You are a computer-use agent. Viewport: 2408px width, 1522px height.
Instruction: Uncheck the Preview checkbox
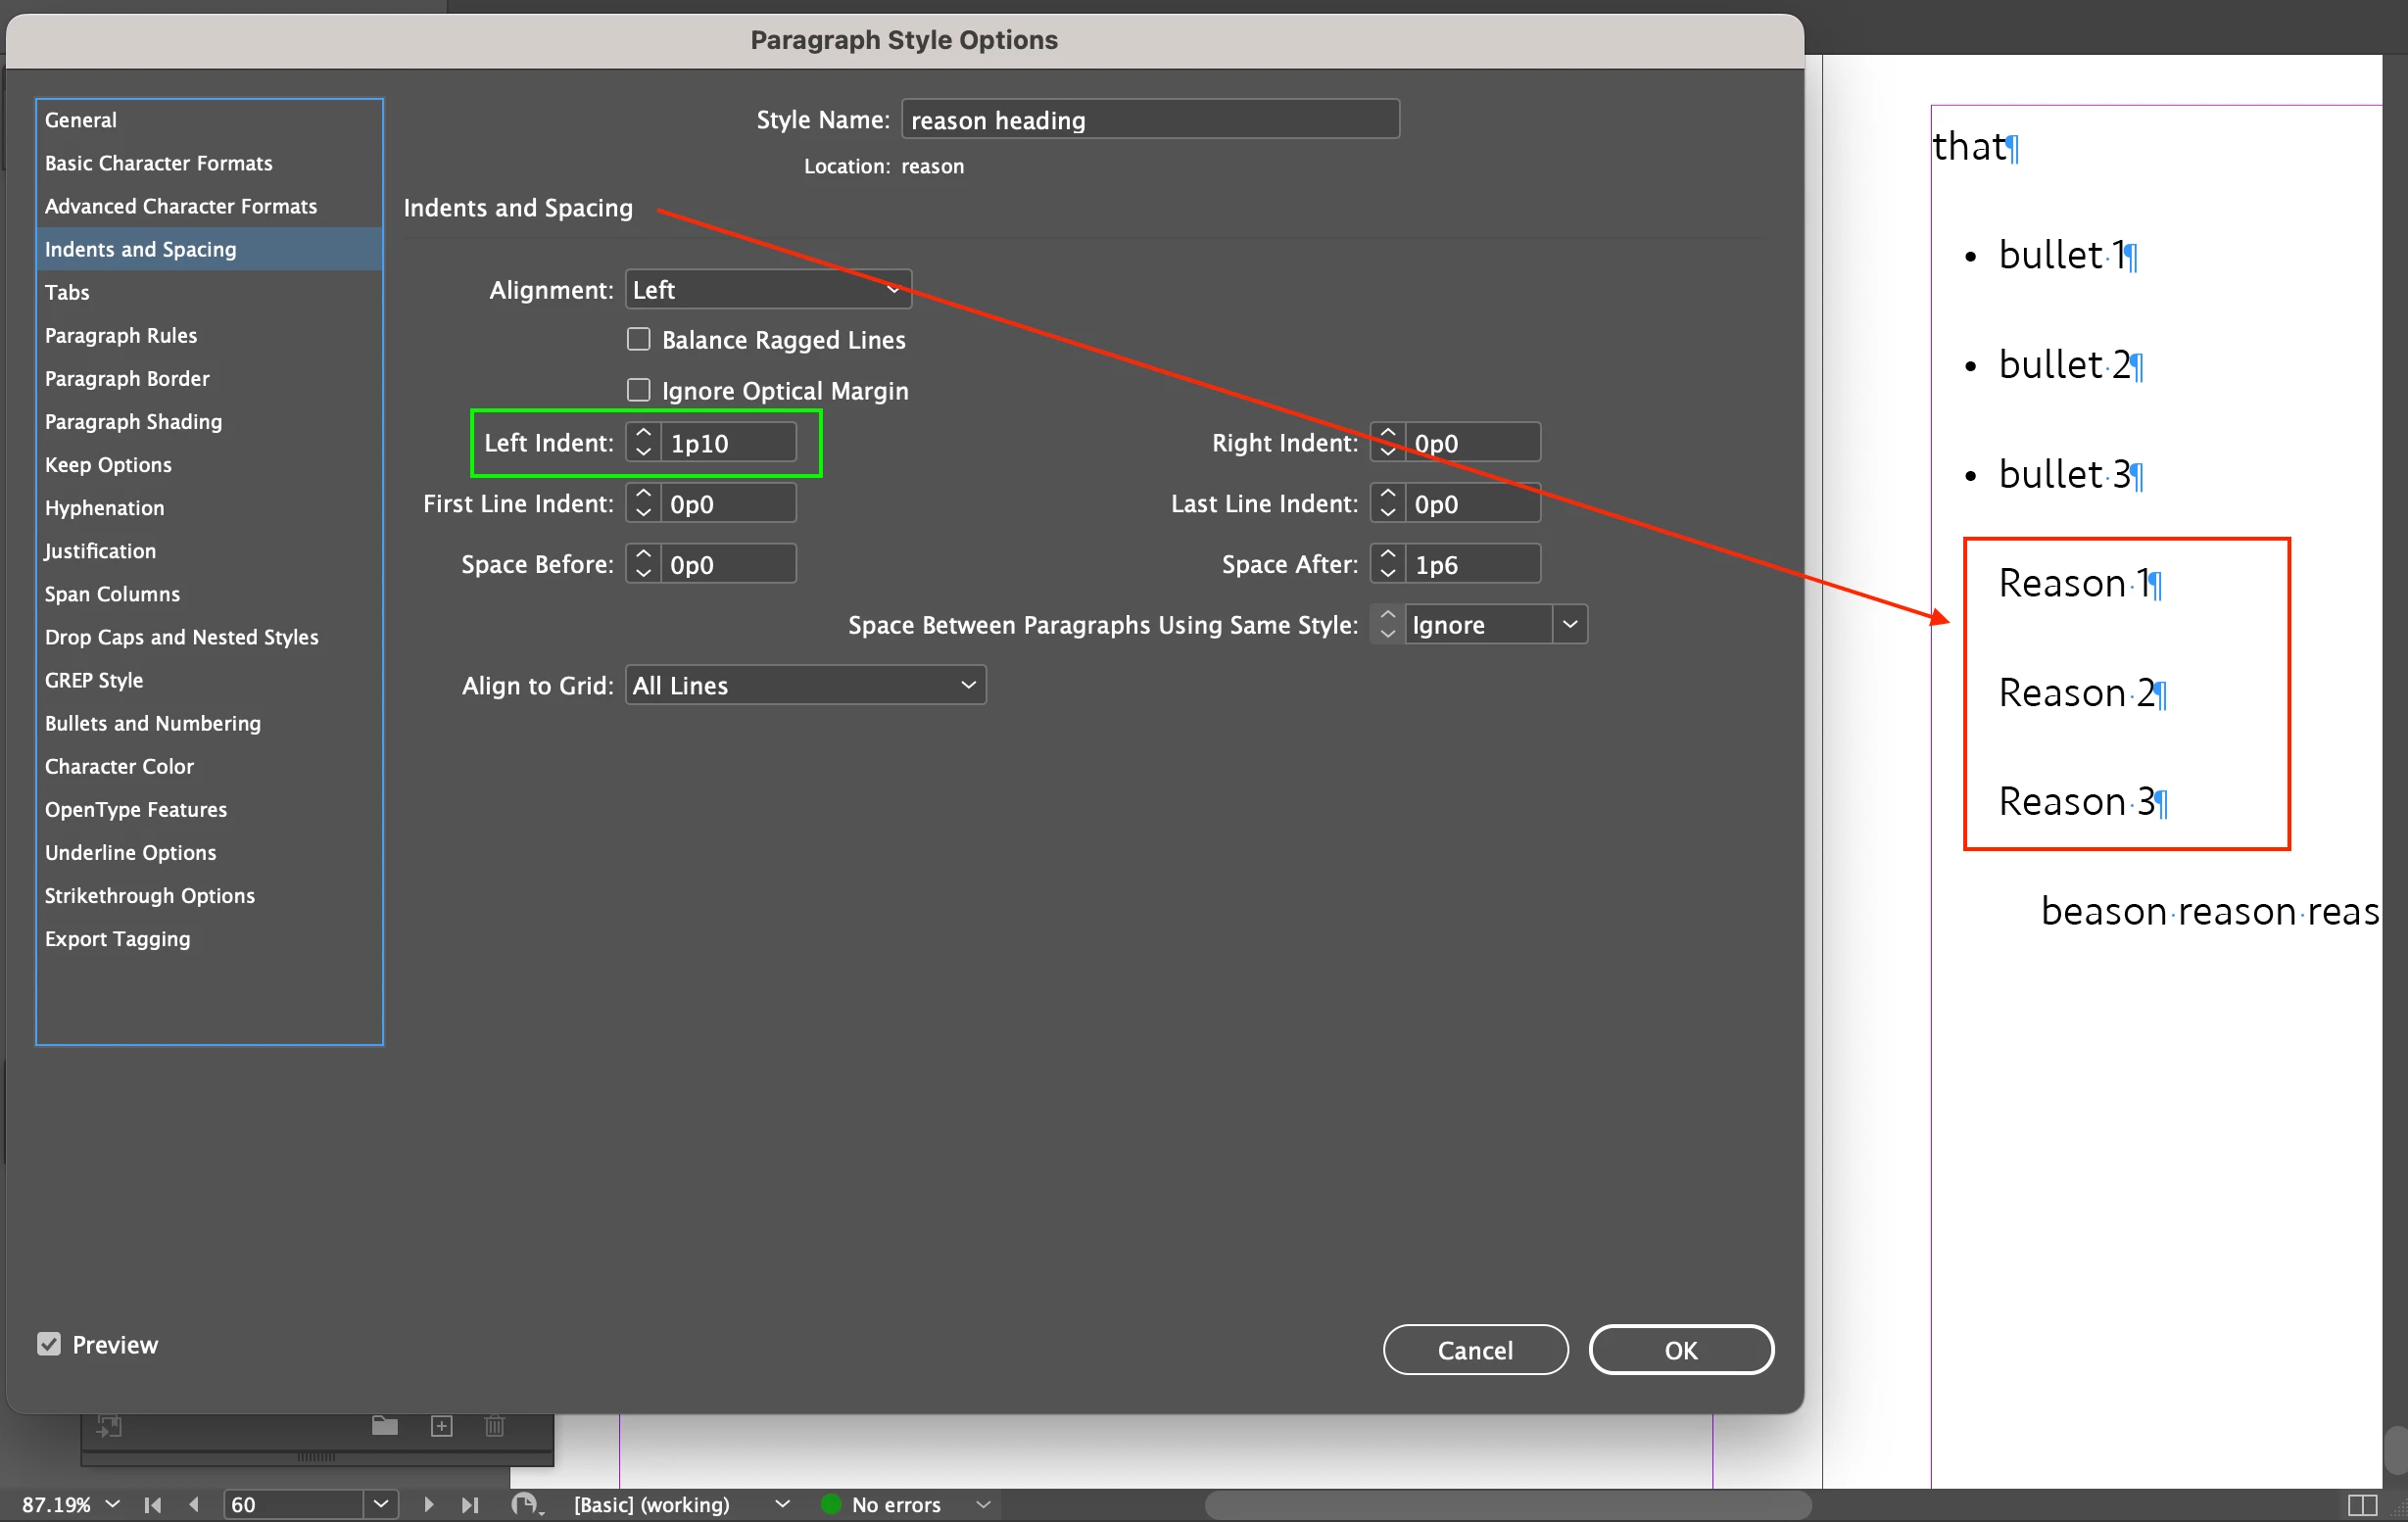(x=49, y=1344)
